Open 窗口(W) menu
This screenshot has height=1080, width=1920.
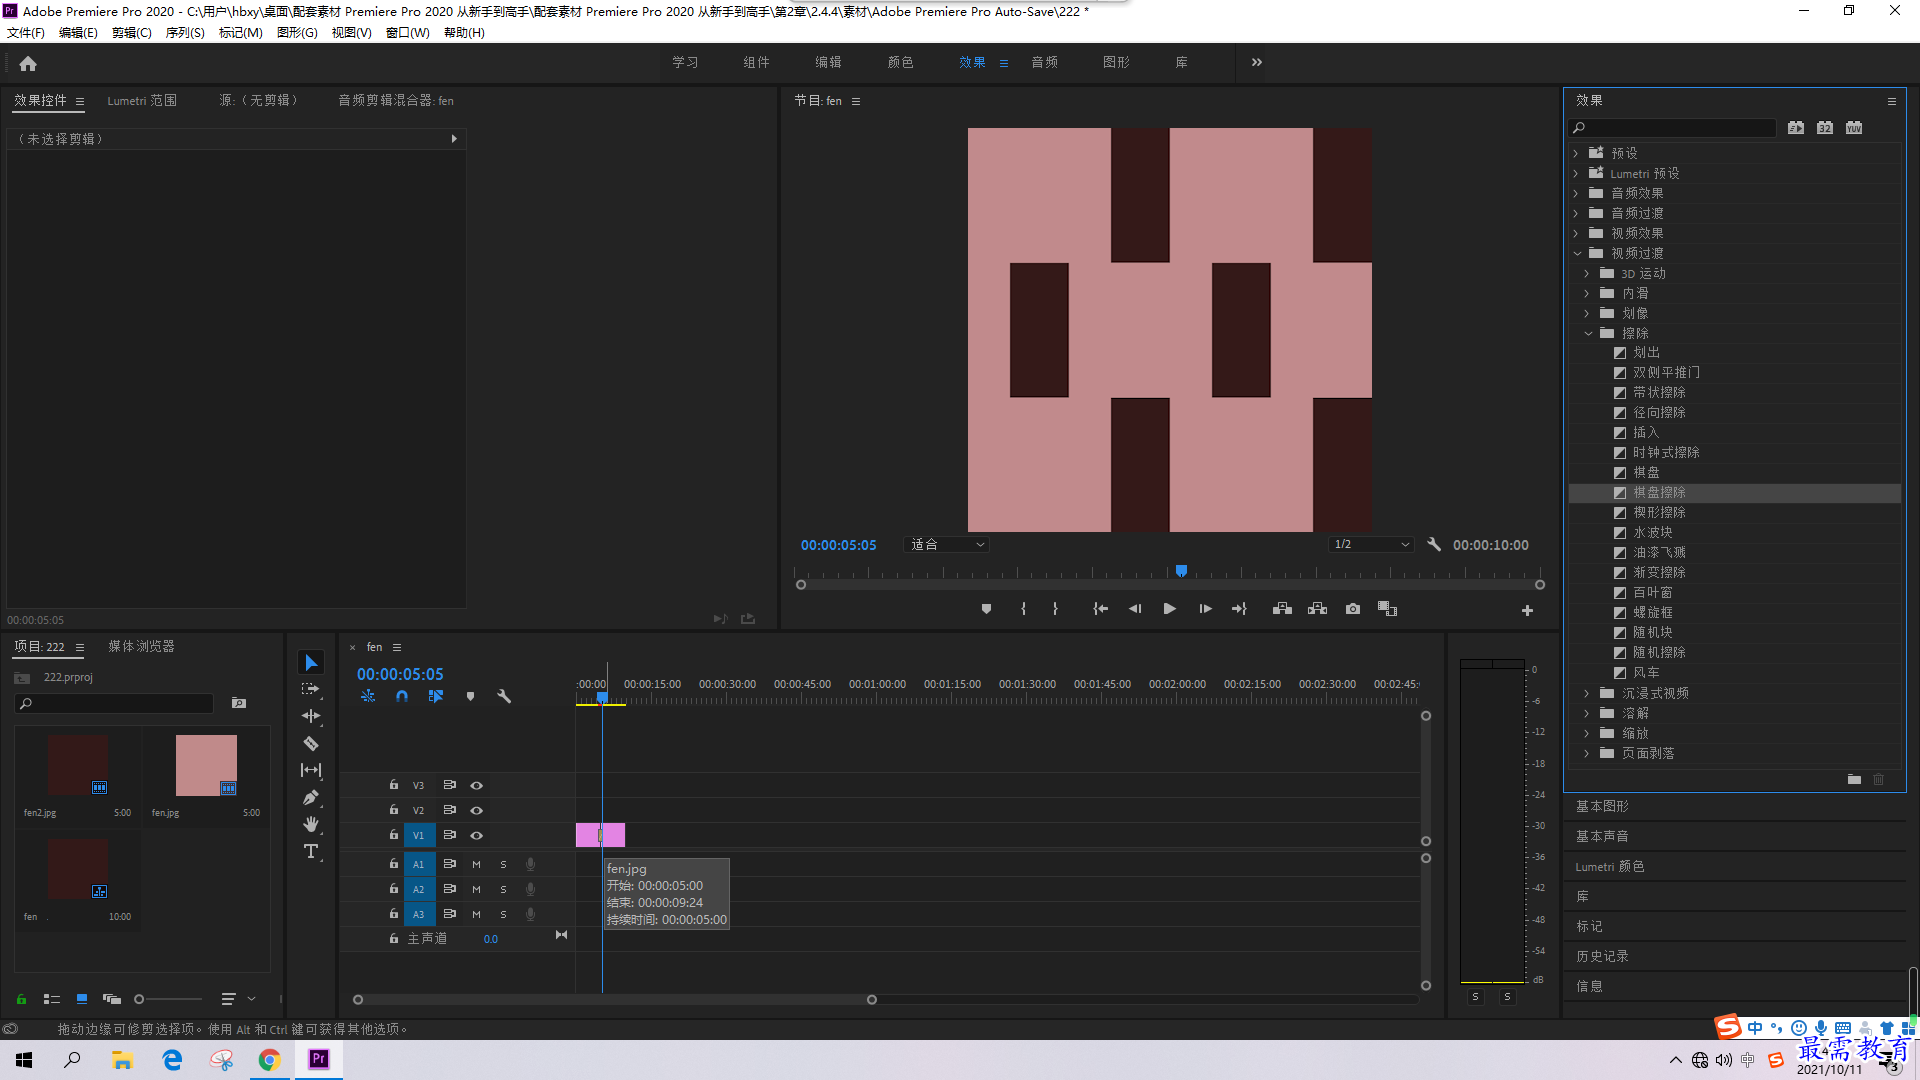[407, 32]
